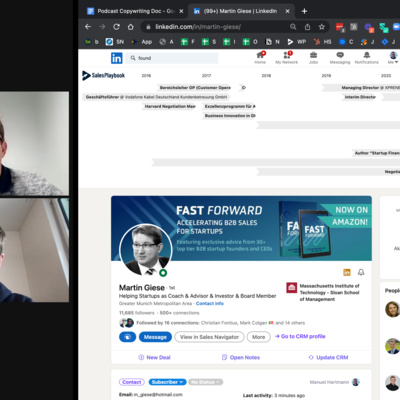
Task: Click the LinkedIn search field
Action: click(173, 58)
